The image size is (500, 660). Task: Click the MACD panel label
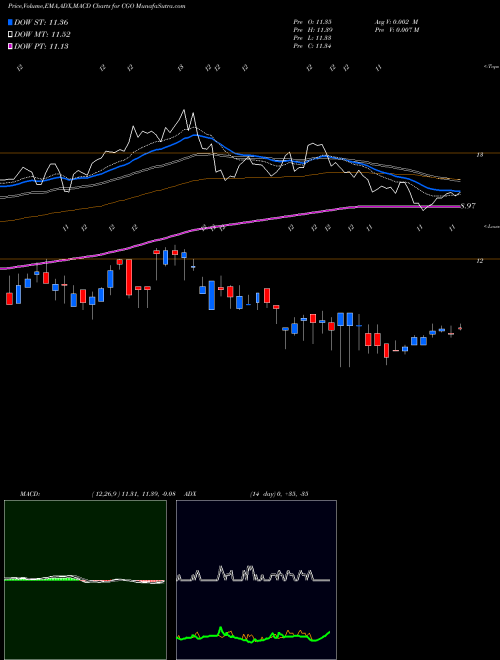click(x=29, y=494)
